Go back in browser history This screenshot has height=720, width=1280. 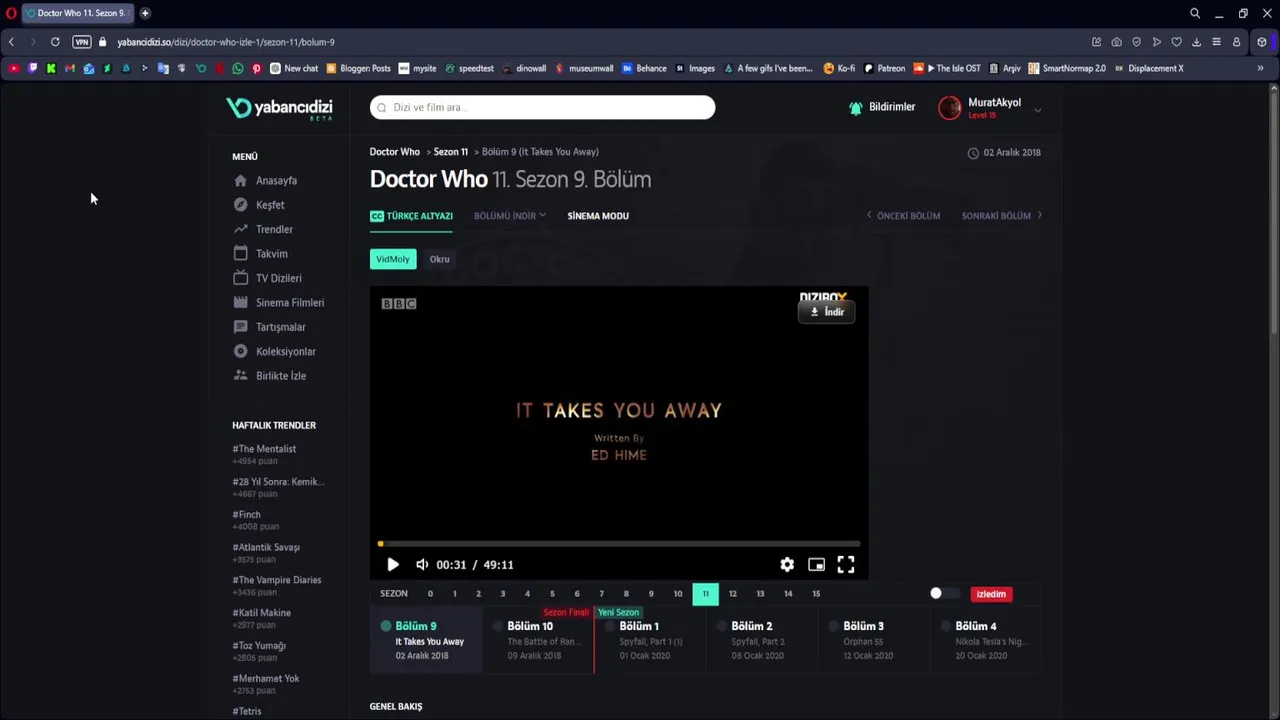11,42
